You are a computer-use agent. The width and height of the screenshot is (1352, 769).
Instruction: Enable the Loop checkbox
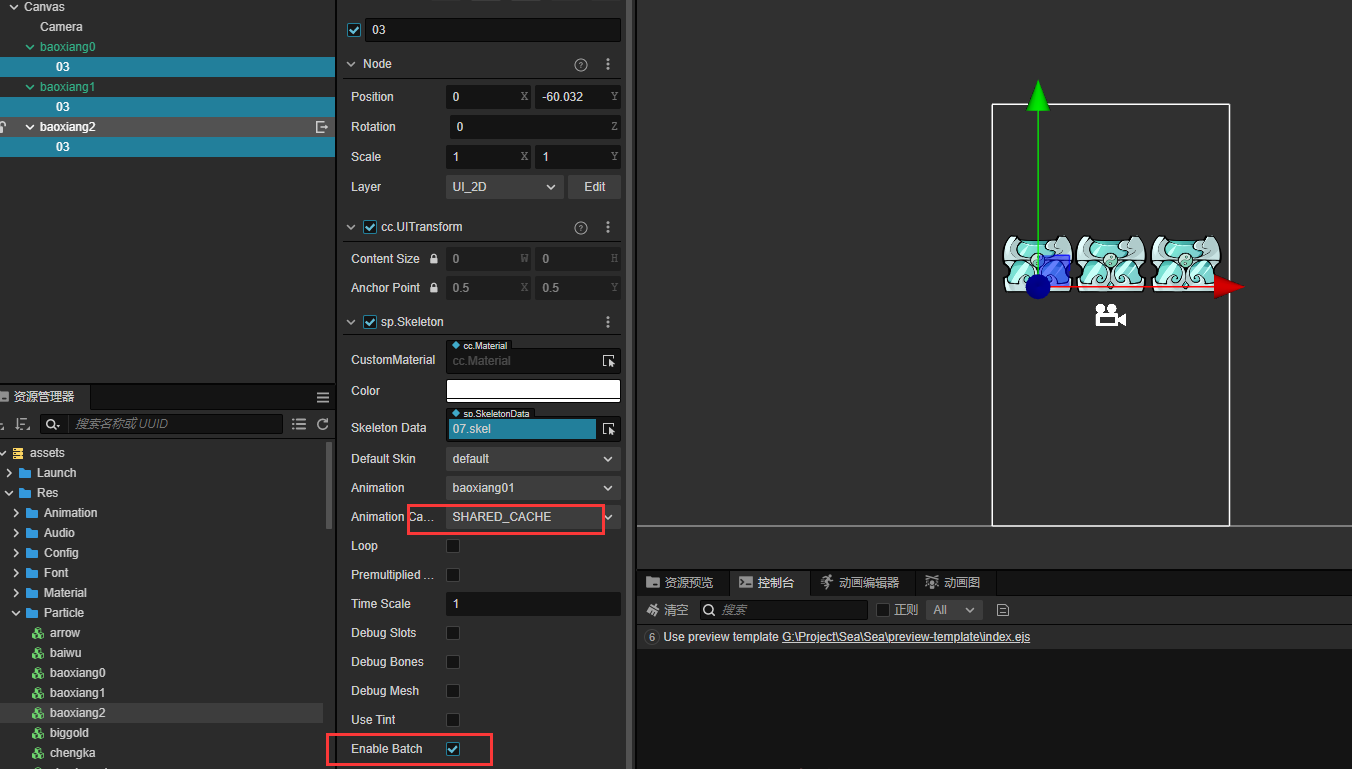(453, 546)
